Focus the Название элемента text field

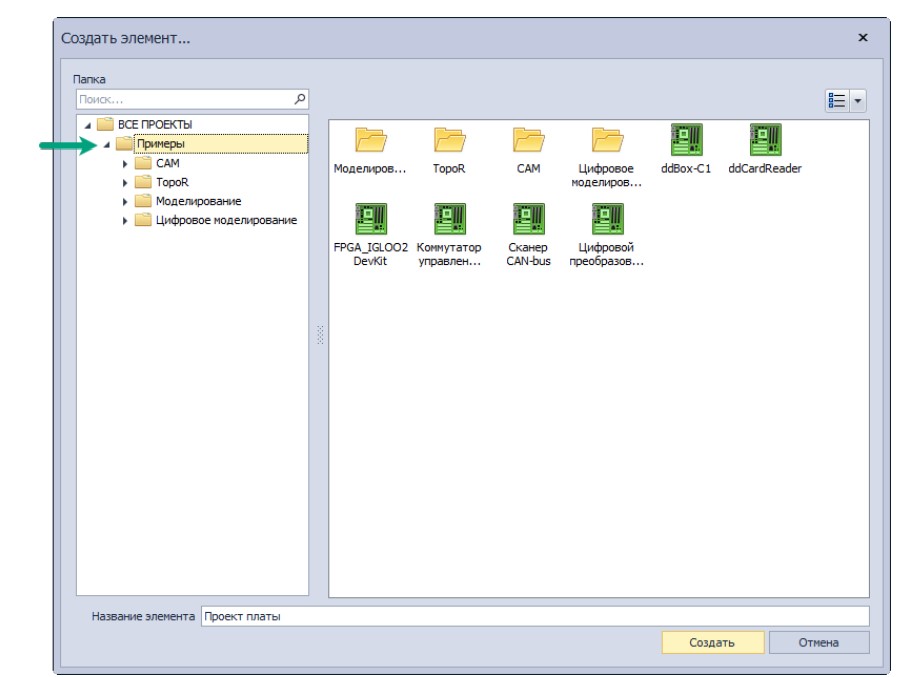(x=535, y=616)
